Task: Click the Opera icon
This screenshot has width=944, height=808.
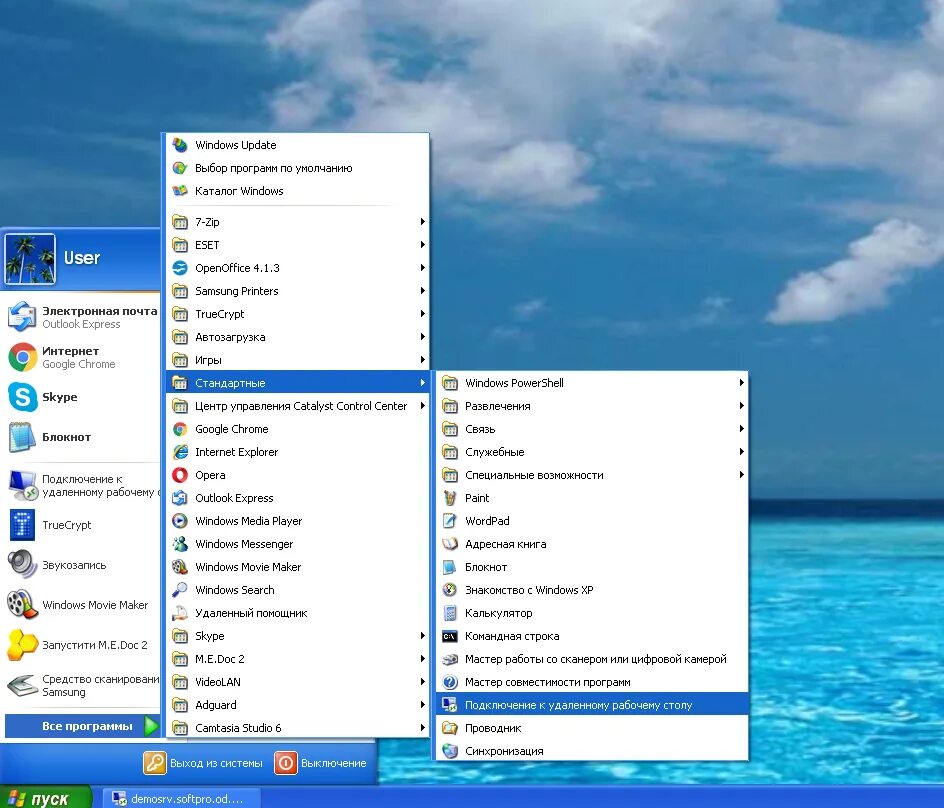Action: point(179,474)
